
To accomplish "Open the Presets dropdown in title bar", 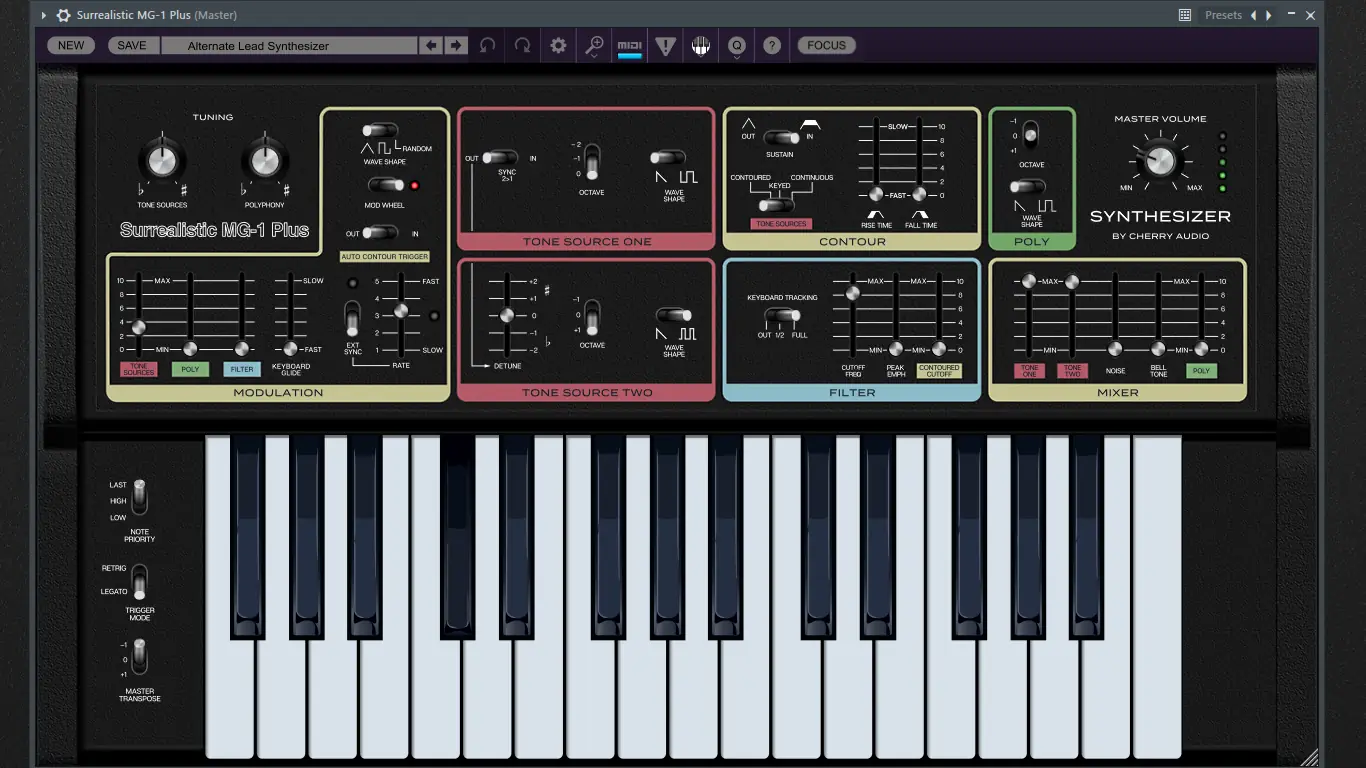I will coord(1223,15).
